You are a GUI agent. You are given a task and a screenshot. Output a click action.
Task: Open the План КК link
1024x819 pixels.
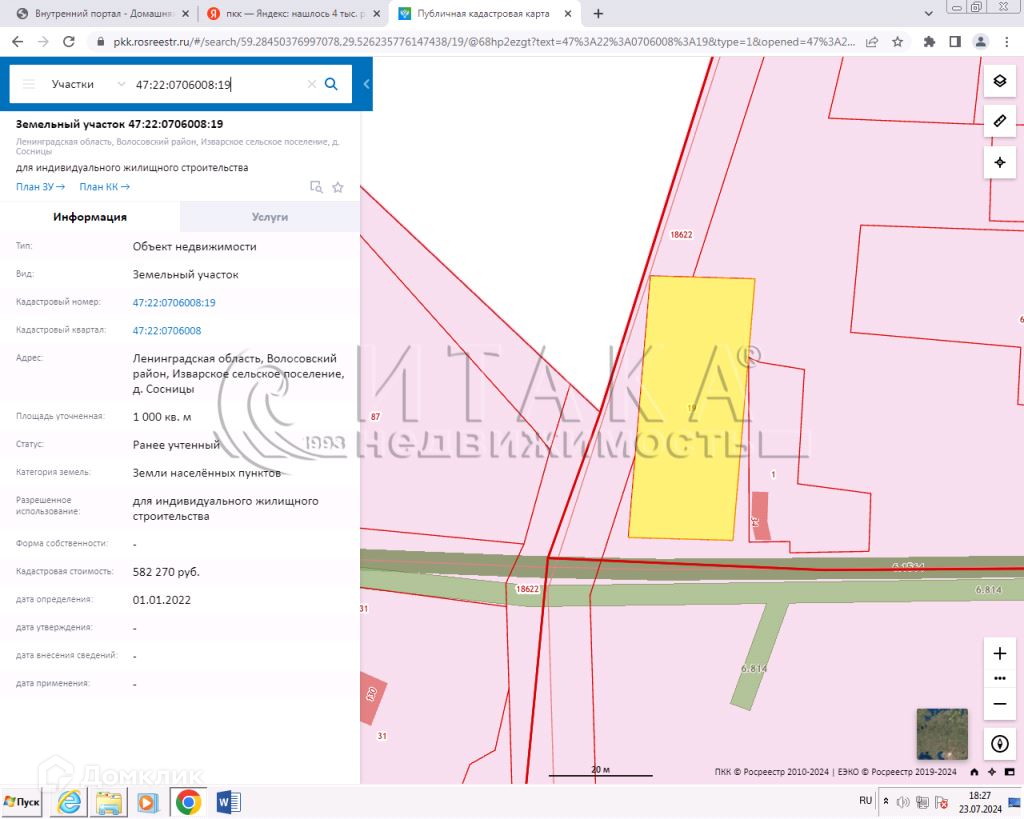(x=104, y=187)
